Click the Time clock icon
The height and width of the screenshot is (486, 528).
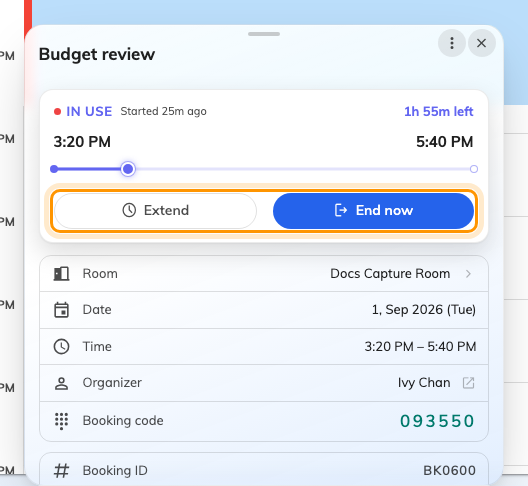[x=61, y=347]
